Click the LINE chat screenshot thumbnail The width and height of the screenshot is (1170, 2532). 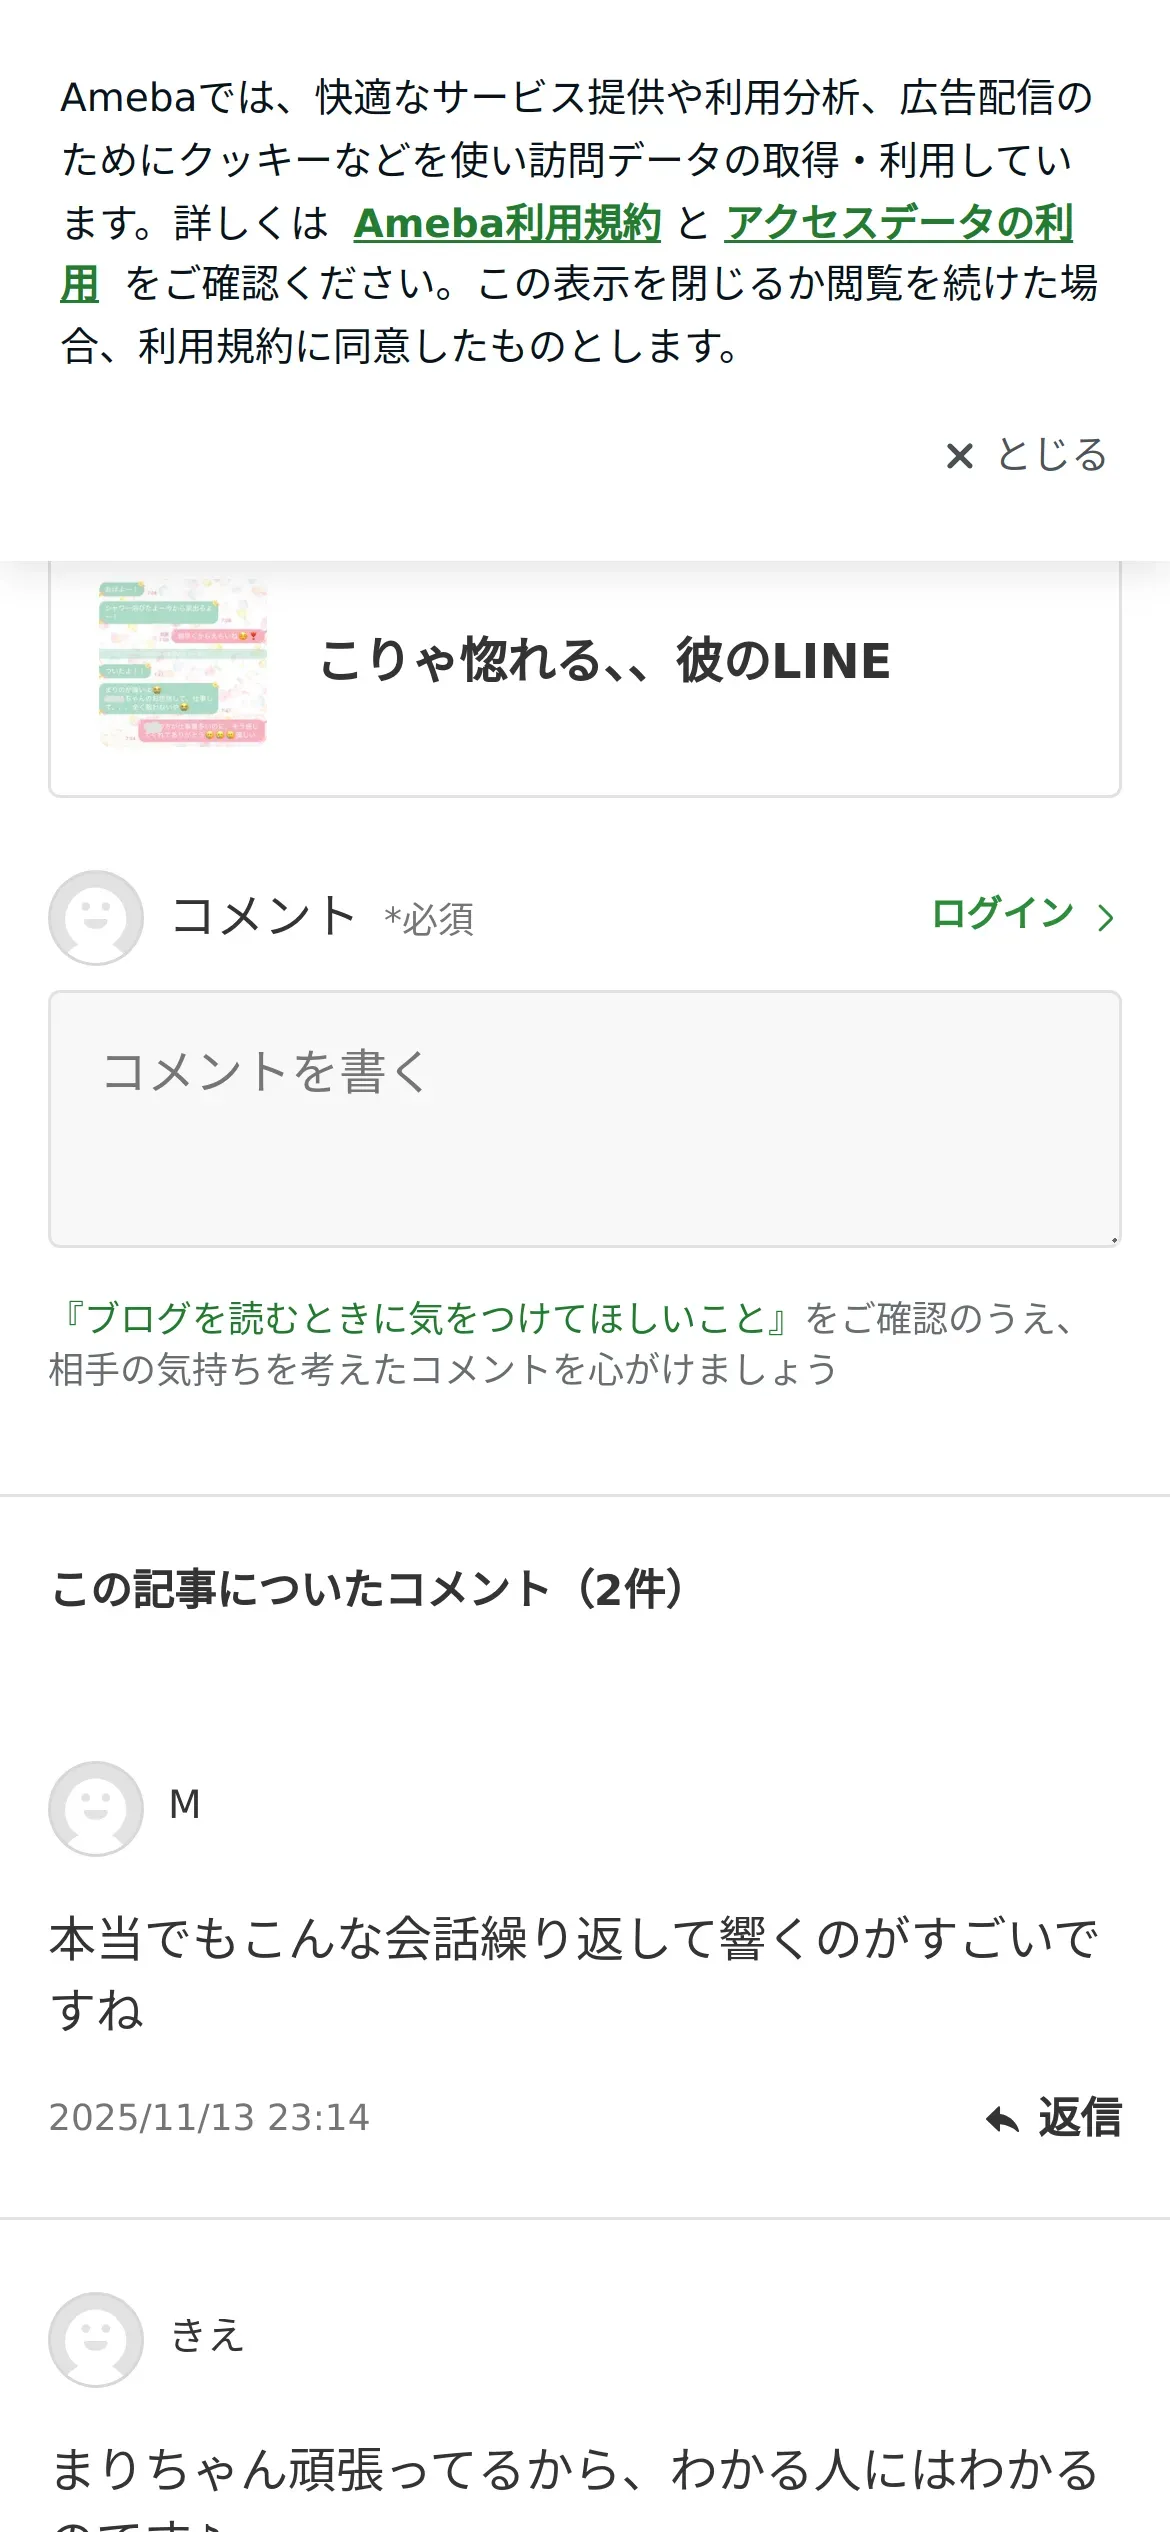[x=183, y=662]
